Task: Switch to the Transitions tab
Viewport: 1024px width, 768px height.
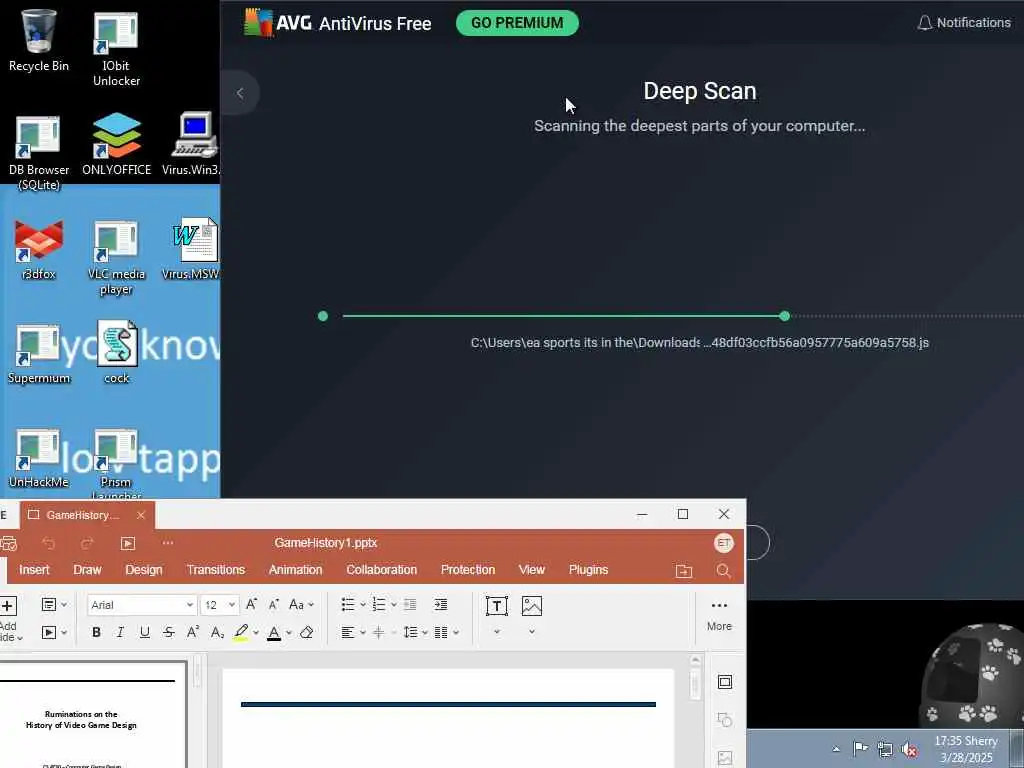Action: pyautogui.click(x=216, y=569)
